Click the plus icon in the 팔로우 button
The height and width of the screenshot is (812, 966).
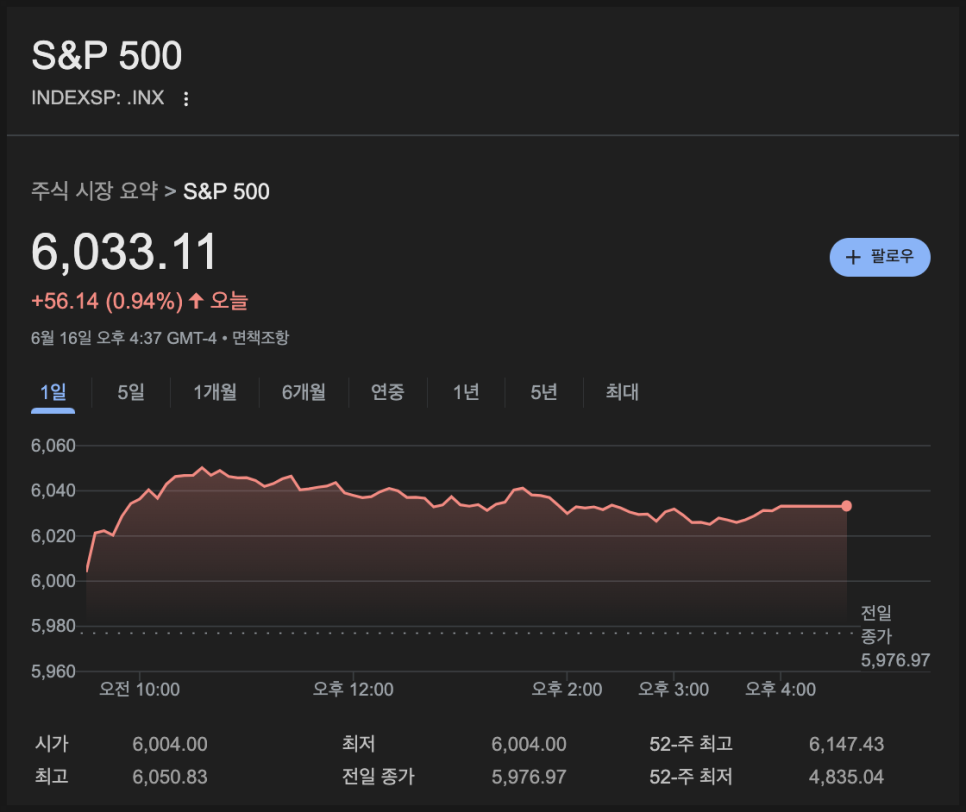[x=853, y=257]
